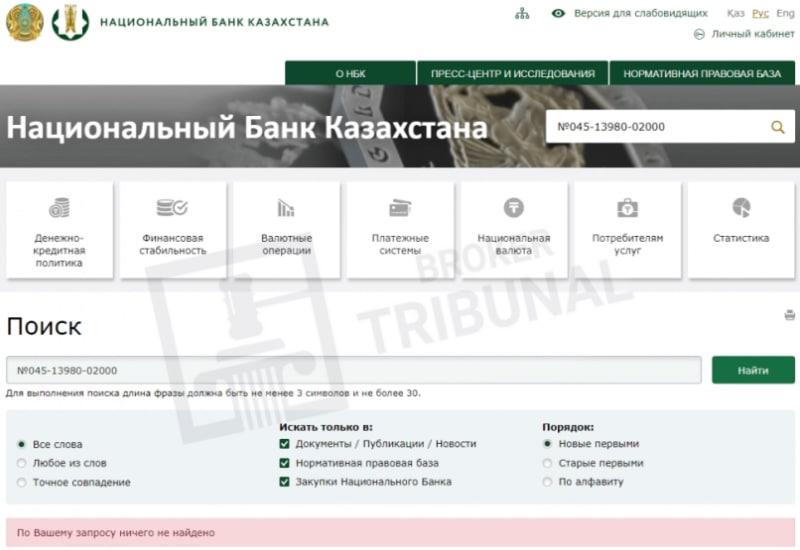Click the Kazakhstan state emblem logo
This screenshot has height=550, width=800.
24,22
